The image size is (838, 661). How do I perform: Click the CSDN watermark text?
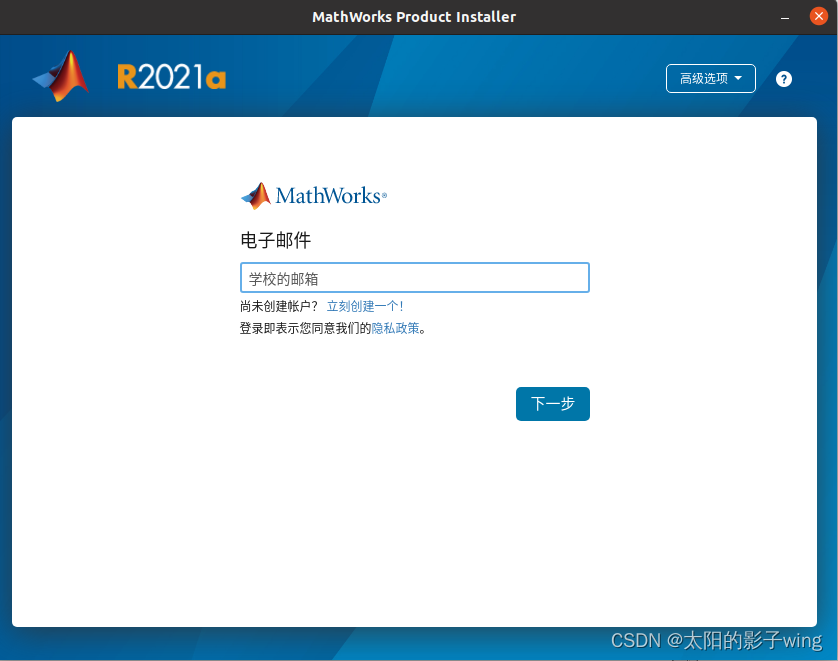click(x=715, y=640)
